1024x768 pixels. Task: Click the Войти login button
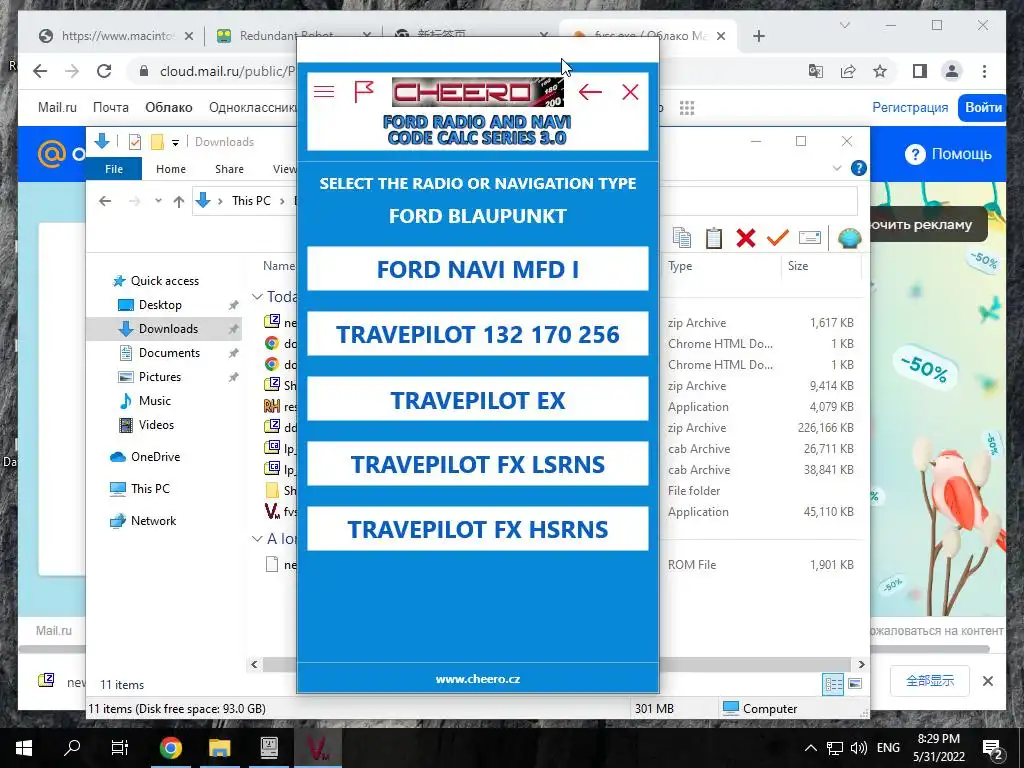[x=983, y=108]
